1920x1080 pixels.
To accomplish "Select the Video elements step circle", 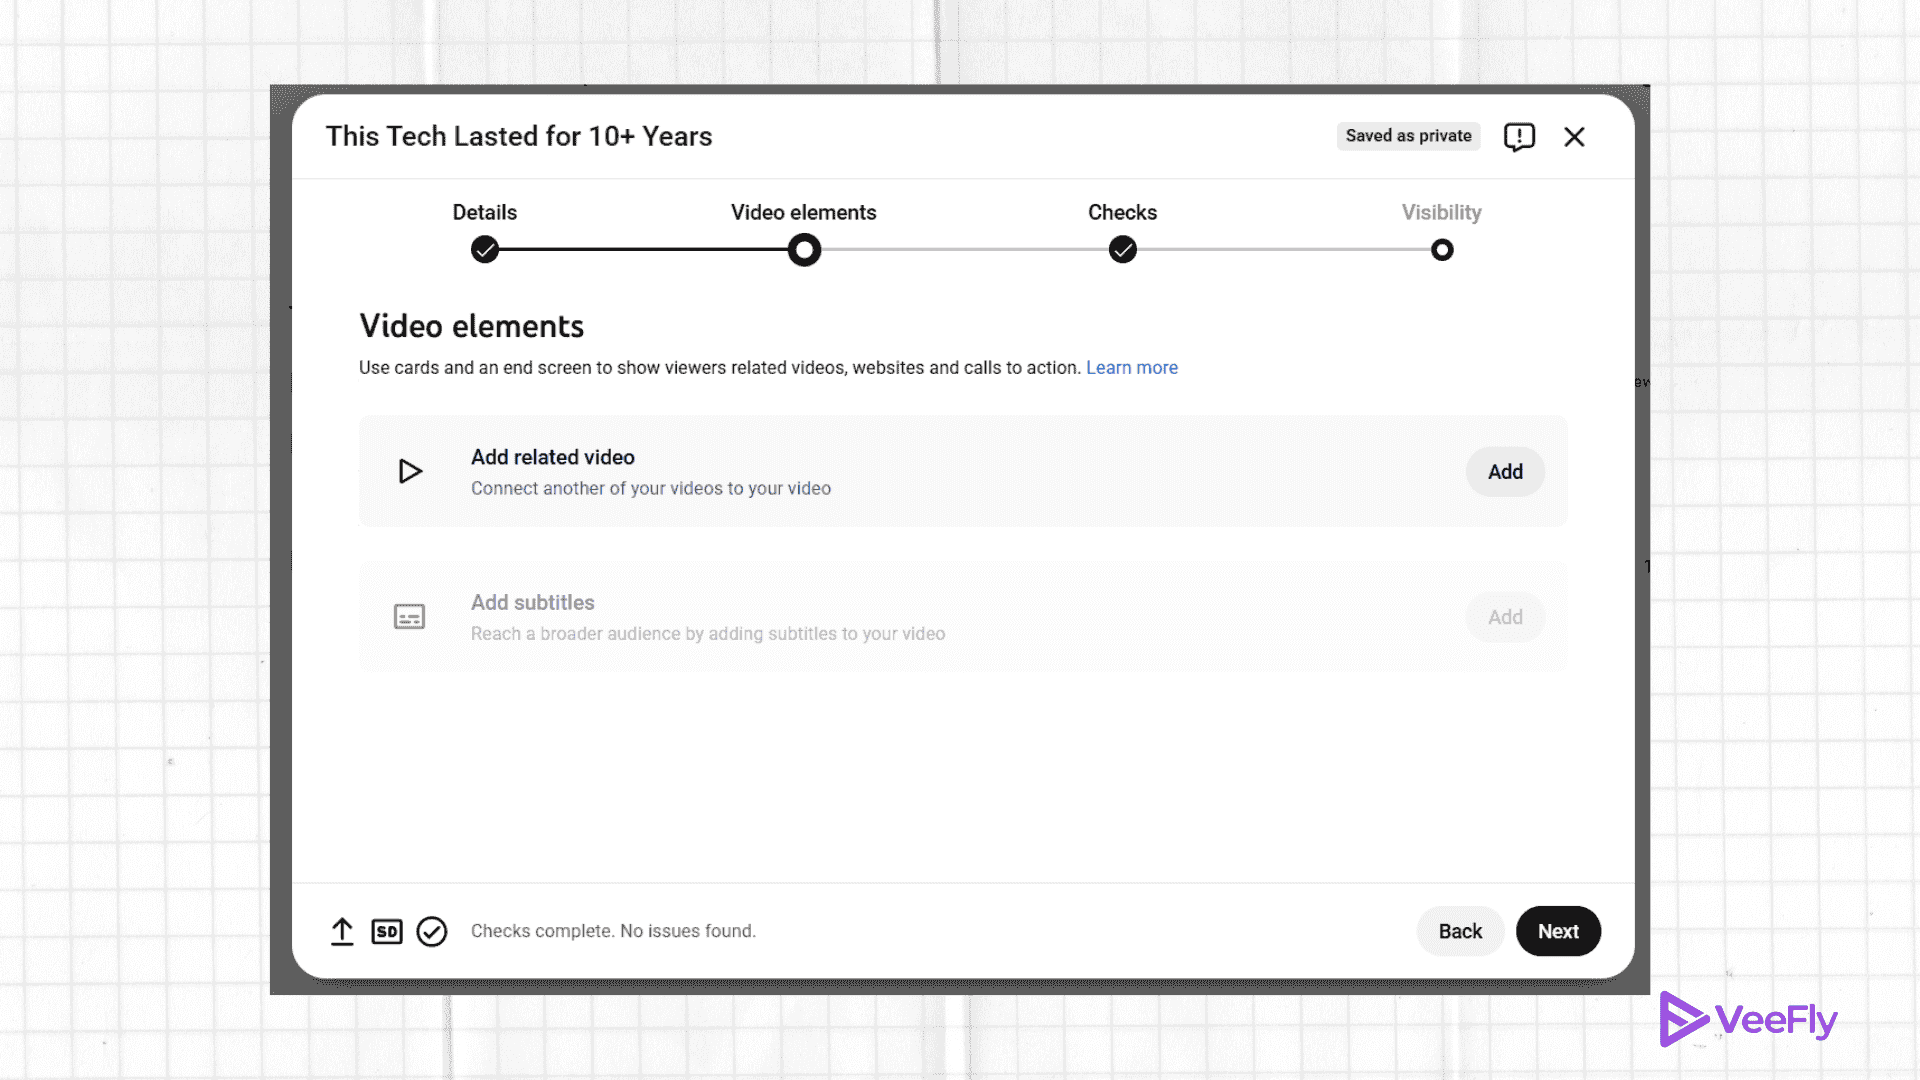I will click(804, 250).
